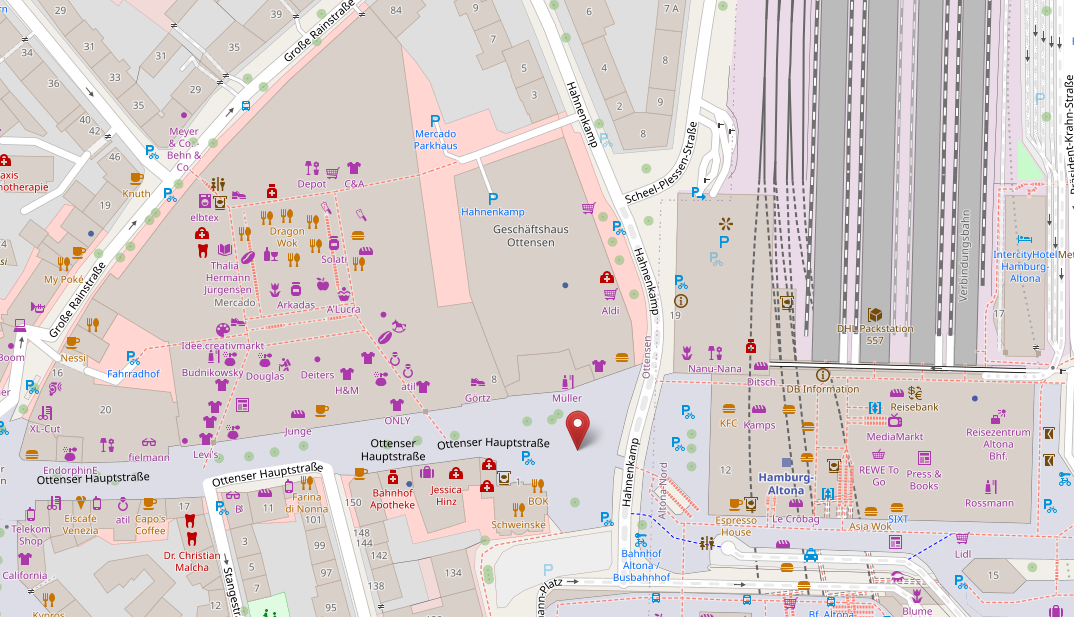Click the red location marker pin

click(578, 429)
